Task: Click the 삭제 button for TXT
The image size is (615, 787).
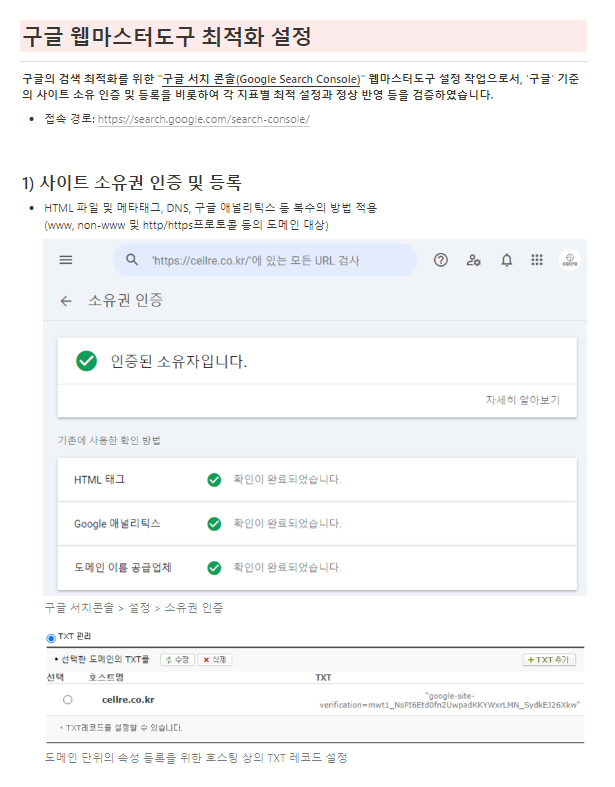Action: pyautogui.click(x=215, y=660)
